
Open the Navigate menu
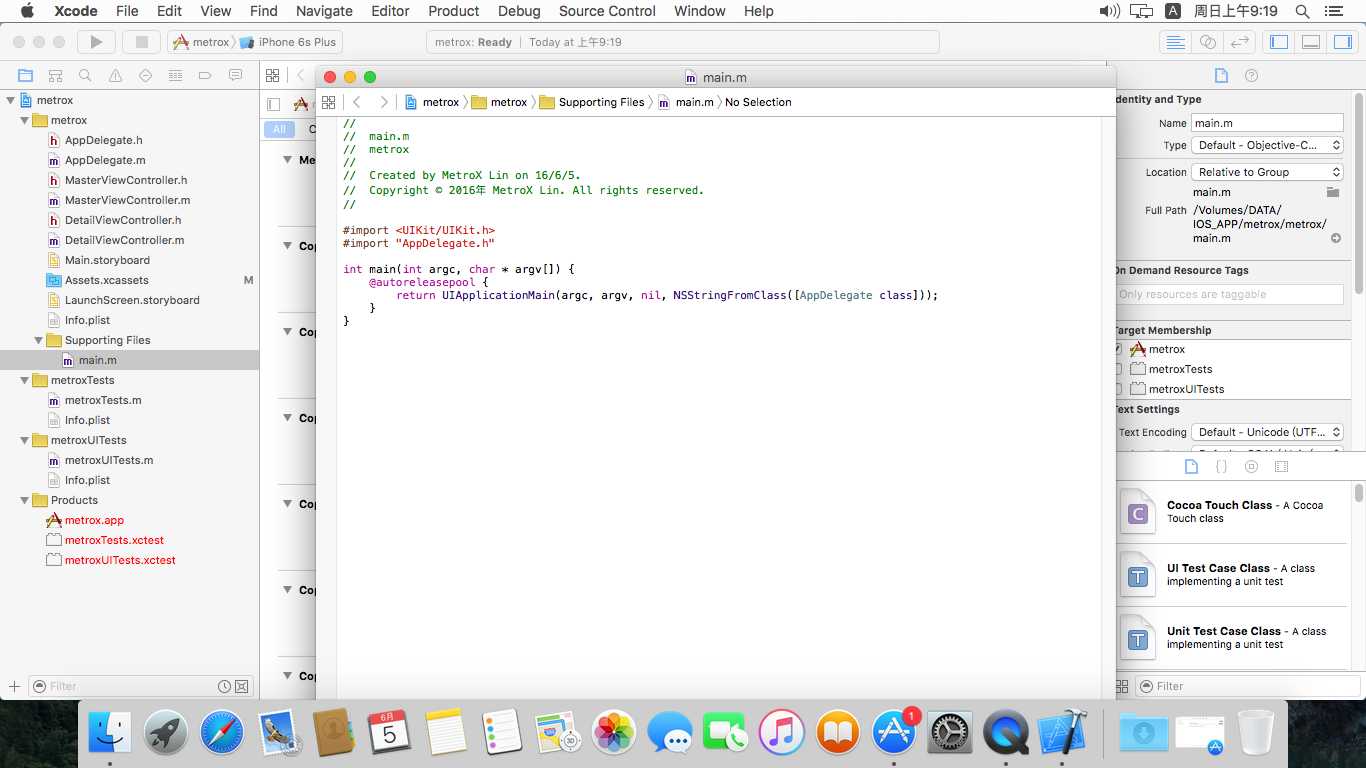(324, 11)
